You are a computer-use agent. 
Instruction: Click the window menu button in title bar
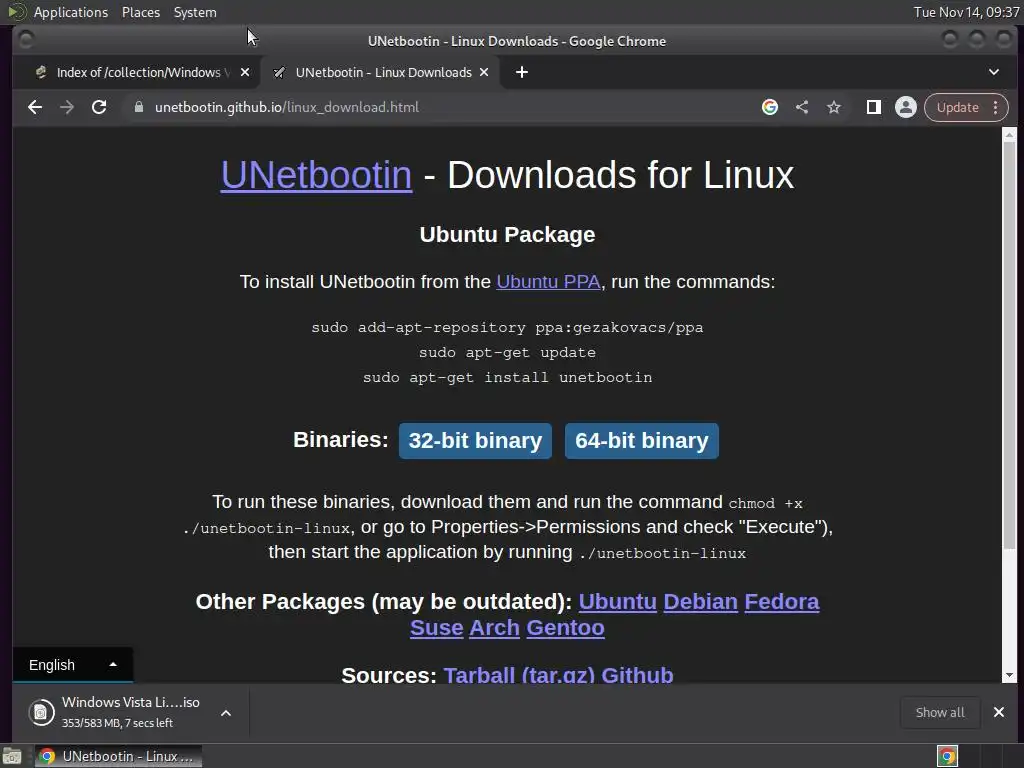pyautogui.click(x=26, y=40)
